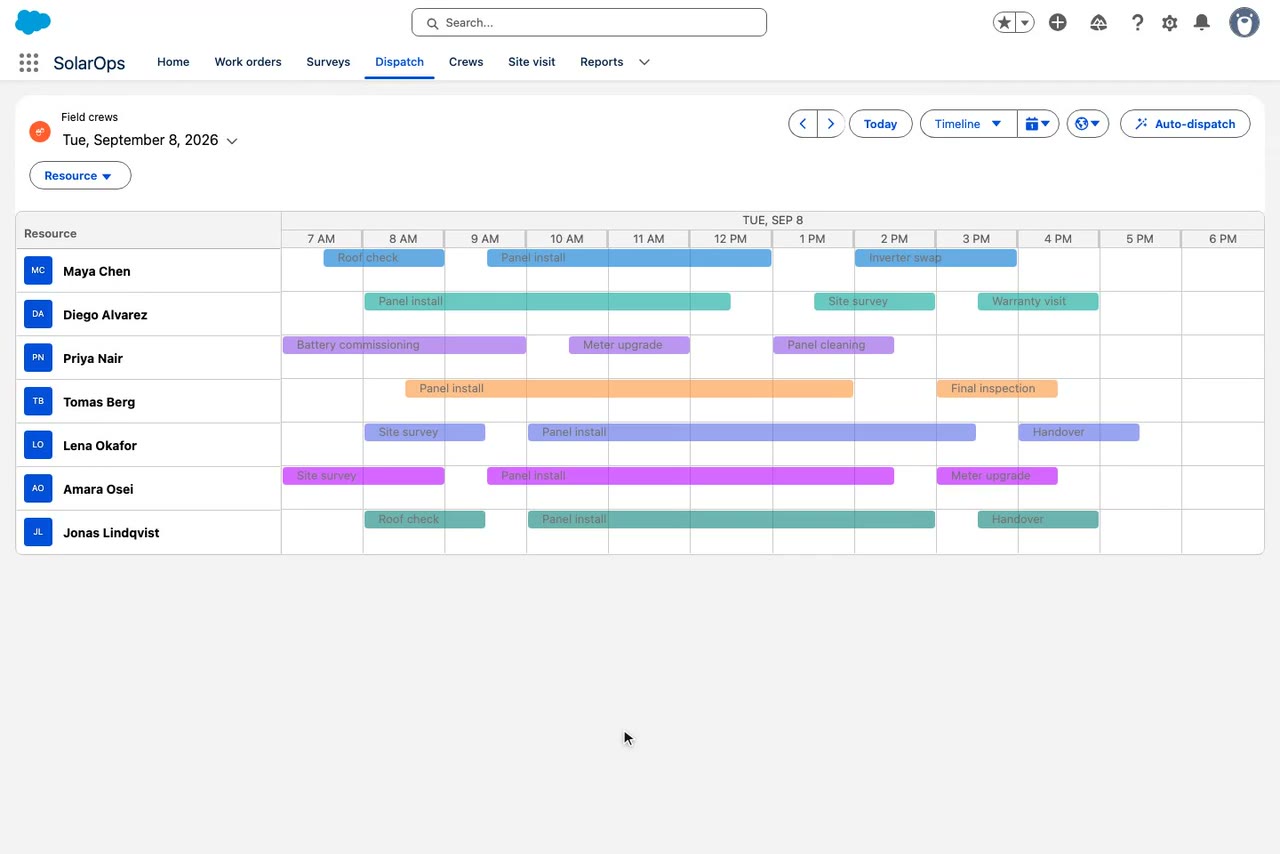Select Maya Chen's Inverter swap appointment

935,258
